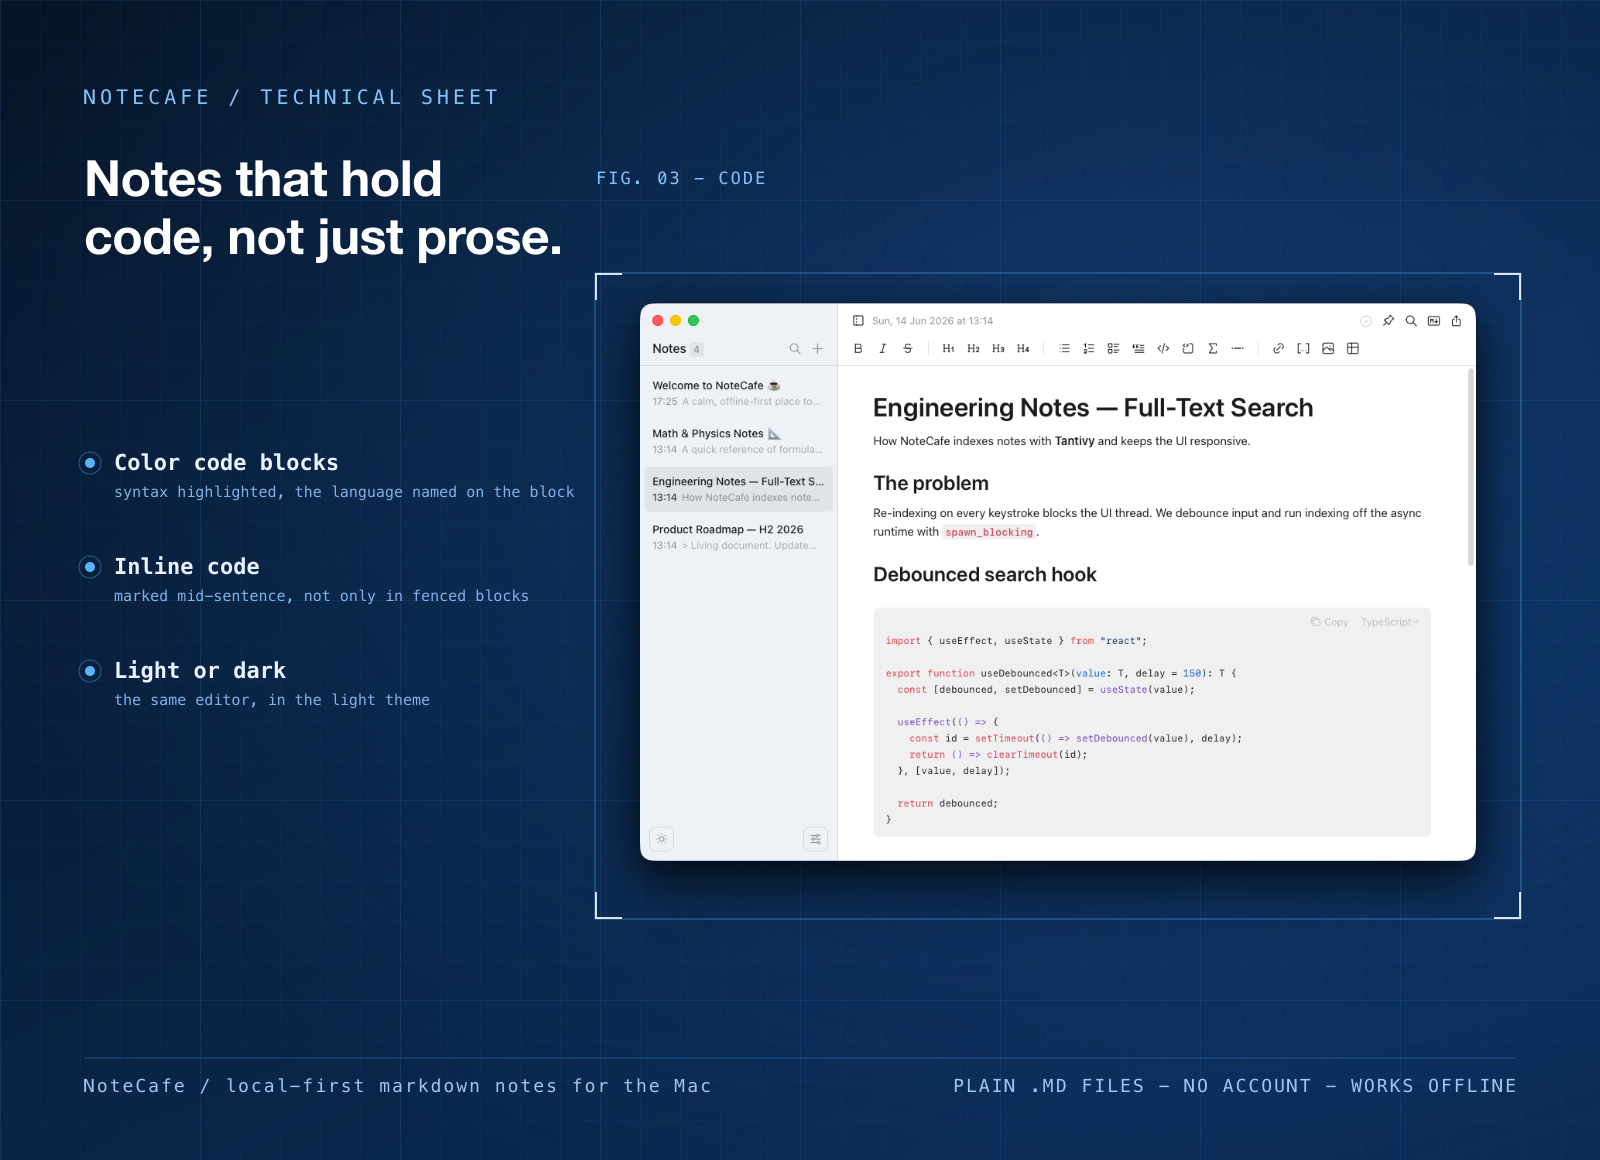The width and height of the screenshot is (1600, 1160).
Task: Click the note scrollbar thumb
Action: pos(1471,467)
